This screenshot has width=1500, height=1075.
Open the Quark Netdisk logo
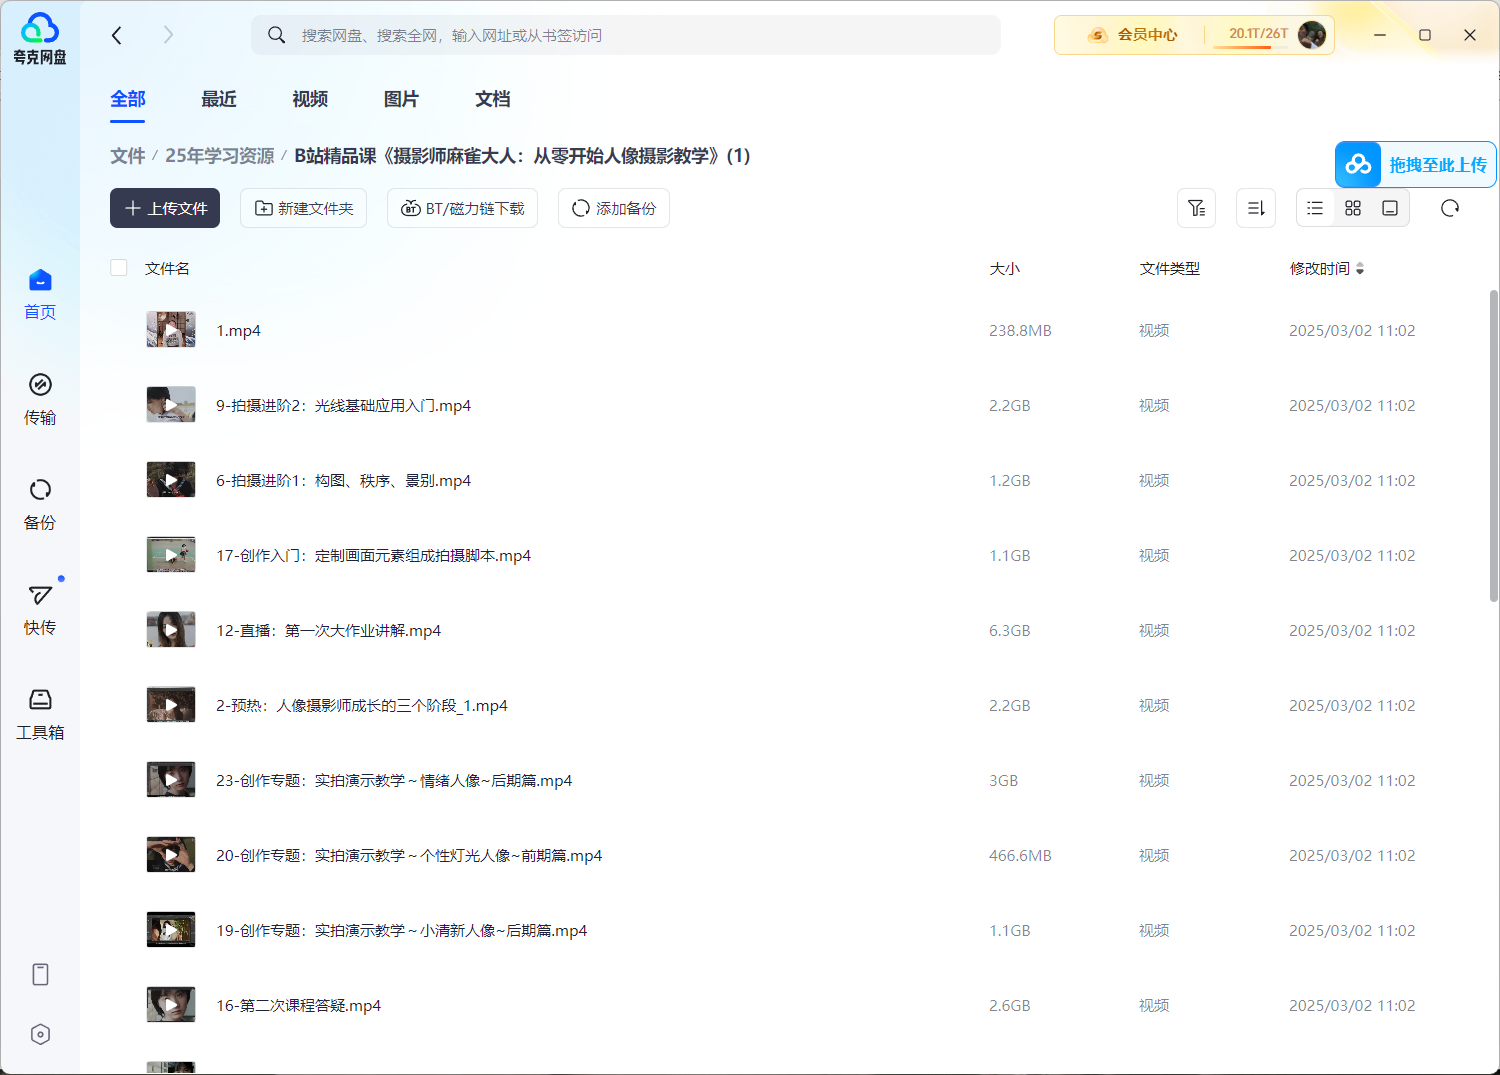[x=40, y=39]
